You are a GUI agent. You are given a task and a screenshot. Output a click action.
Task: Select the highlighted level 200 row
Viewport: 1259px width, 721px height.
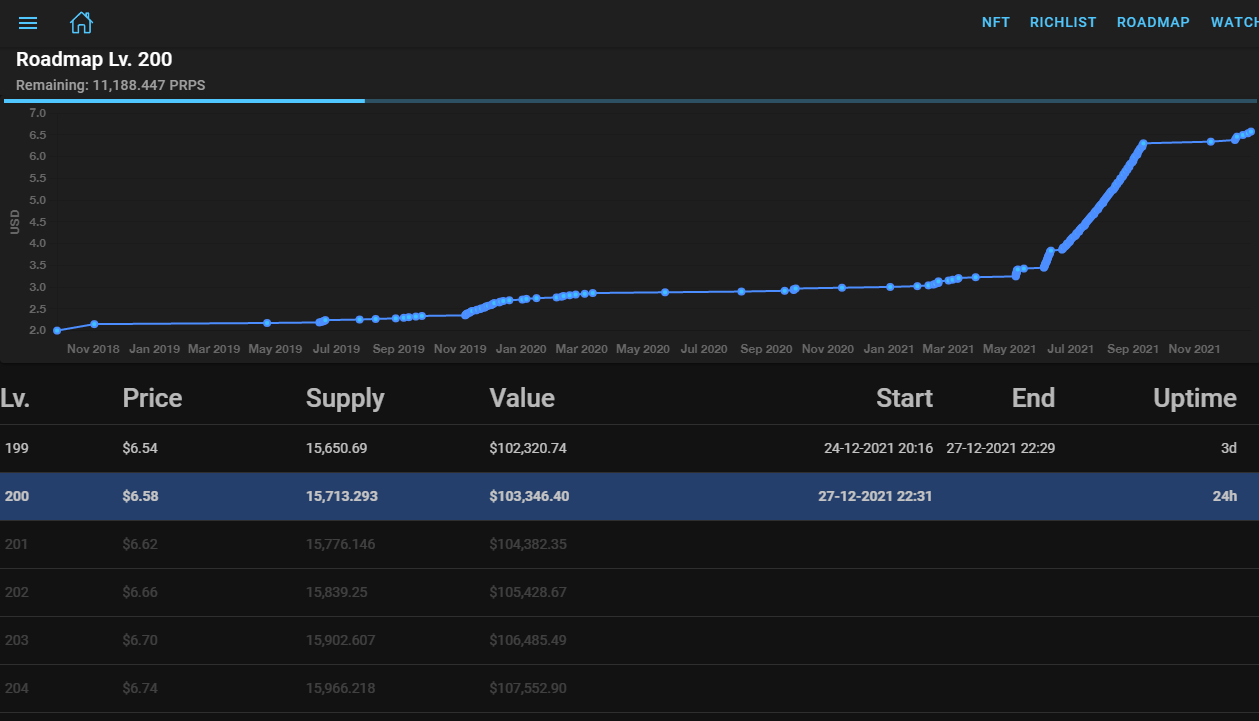[x=629, y=496]
